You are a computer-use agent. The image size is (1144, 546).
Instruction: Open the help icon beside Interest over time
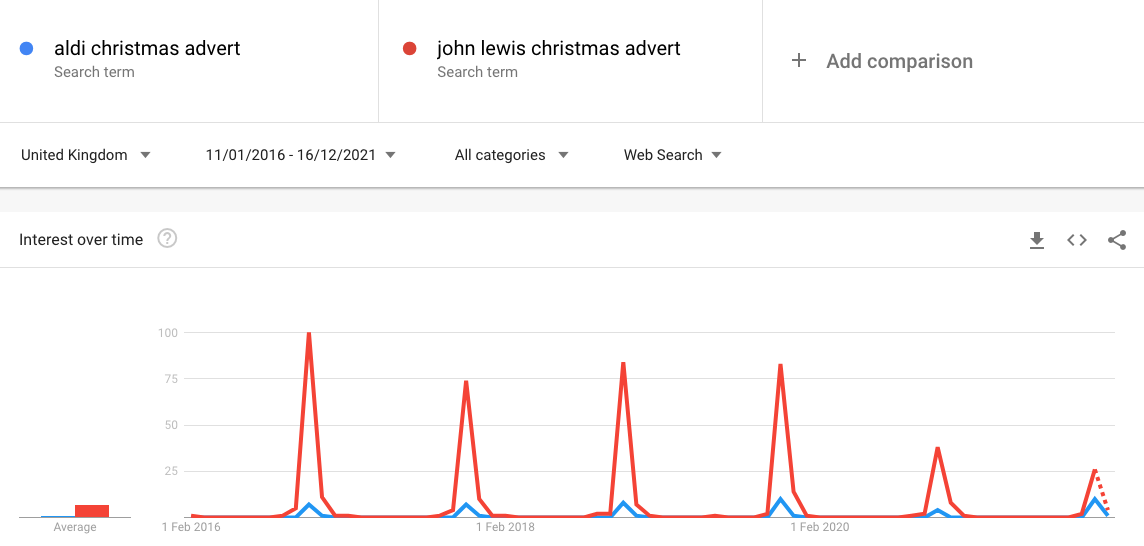point(168,239)
